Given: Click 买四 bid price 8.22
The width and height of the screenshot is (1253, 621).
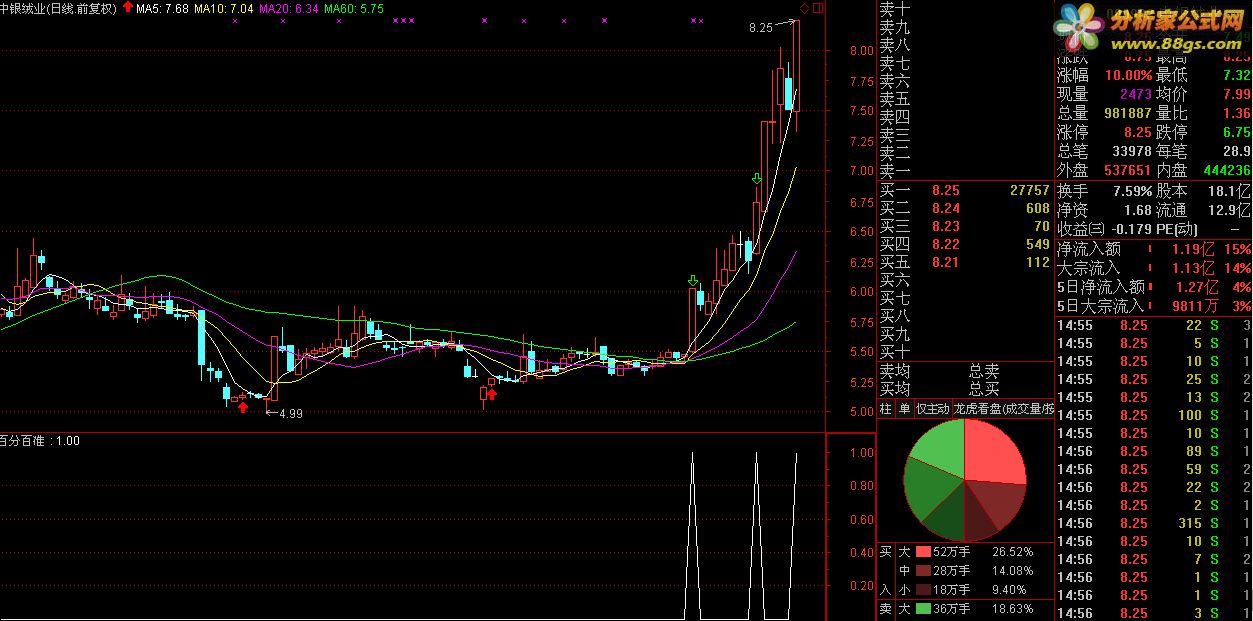Looking at the screenshot, I should click(x=946, y=244).
